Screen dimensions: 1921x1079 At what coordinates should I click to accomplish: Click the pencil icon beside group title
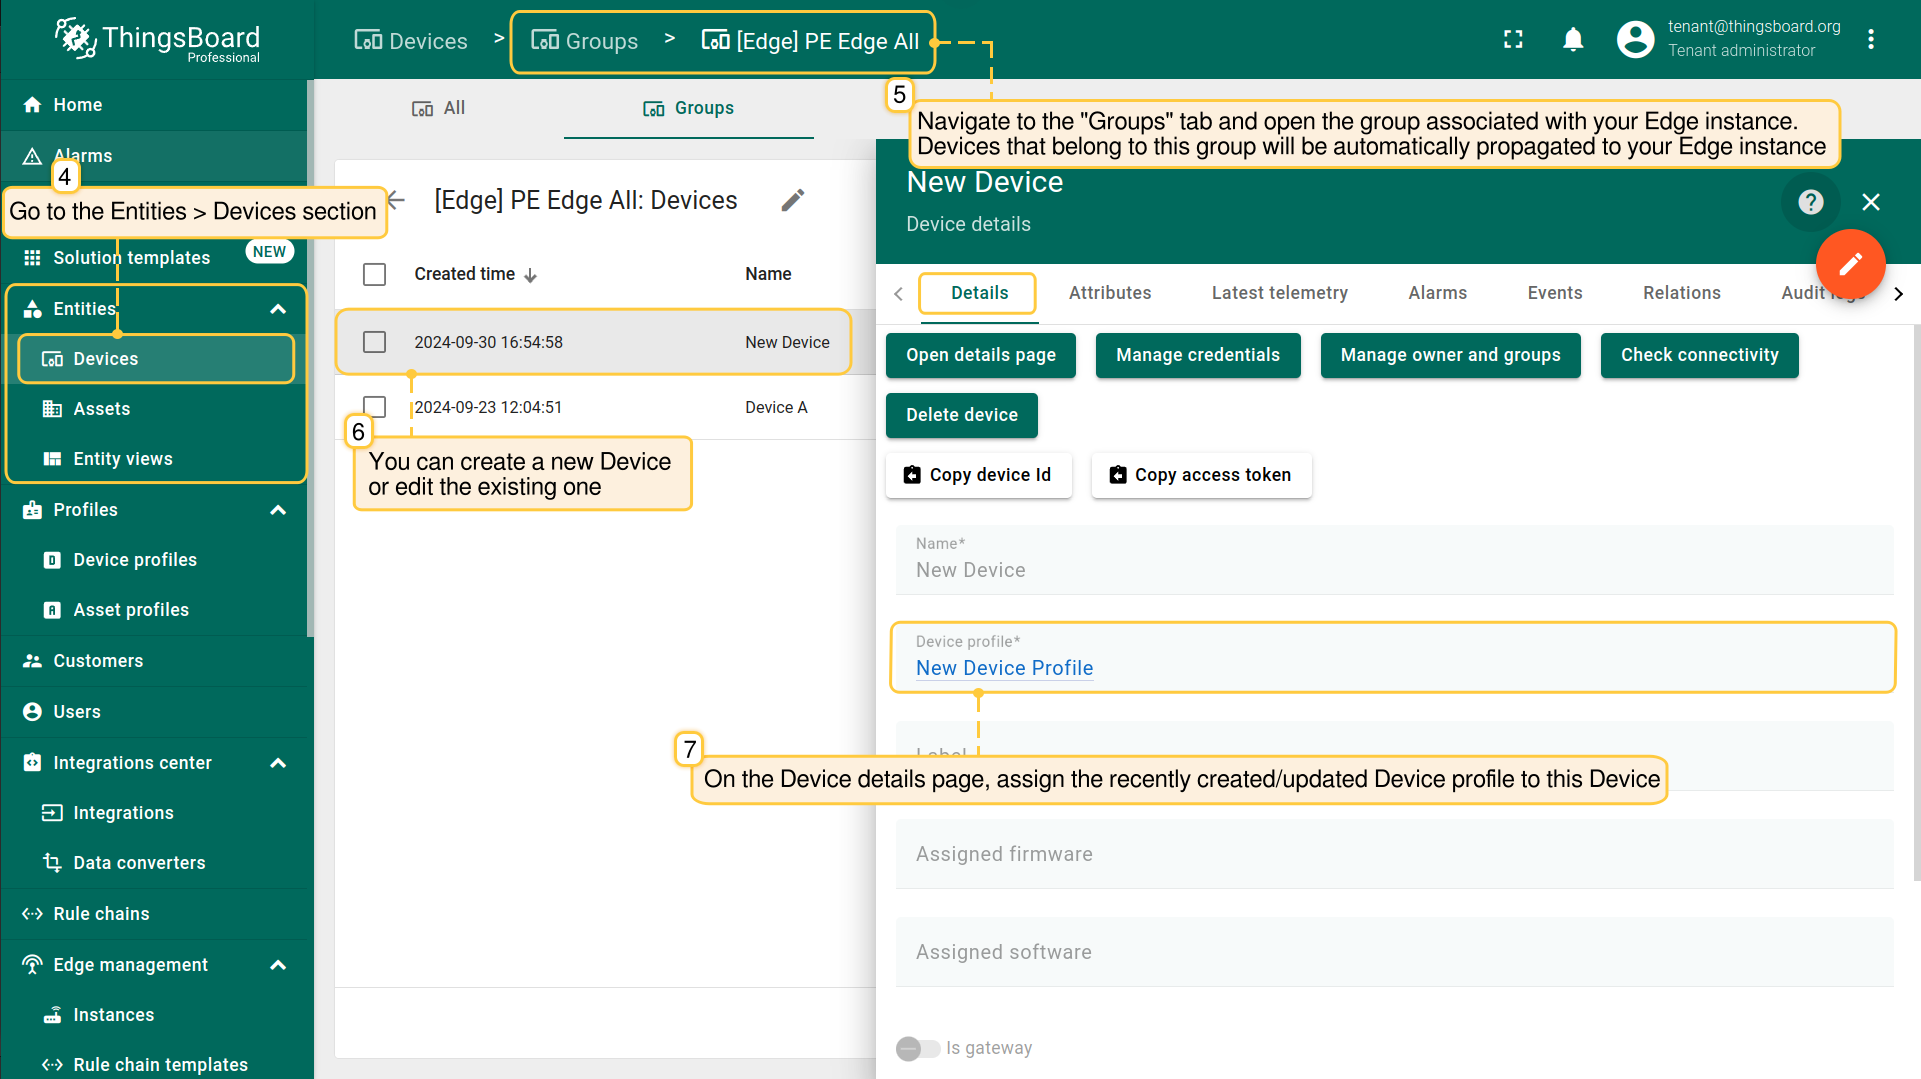coord(792,201)
